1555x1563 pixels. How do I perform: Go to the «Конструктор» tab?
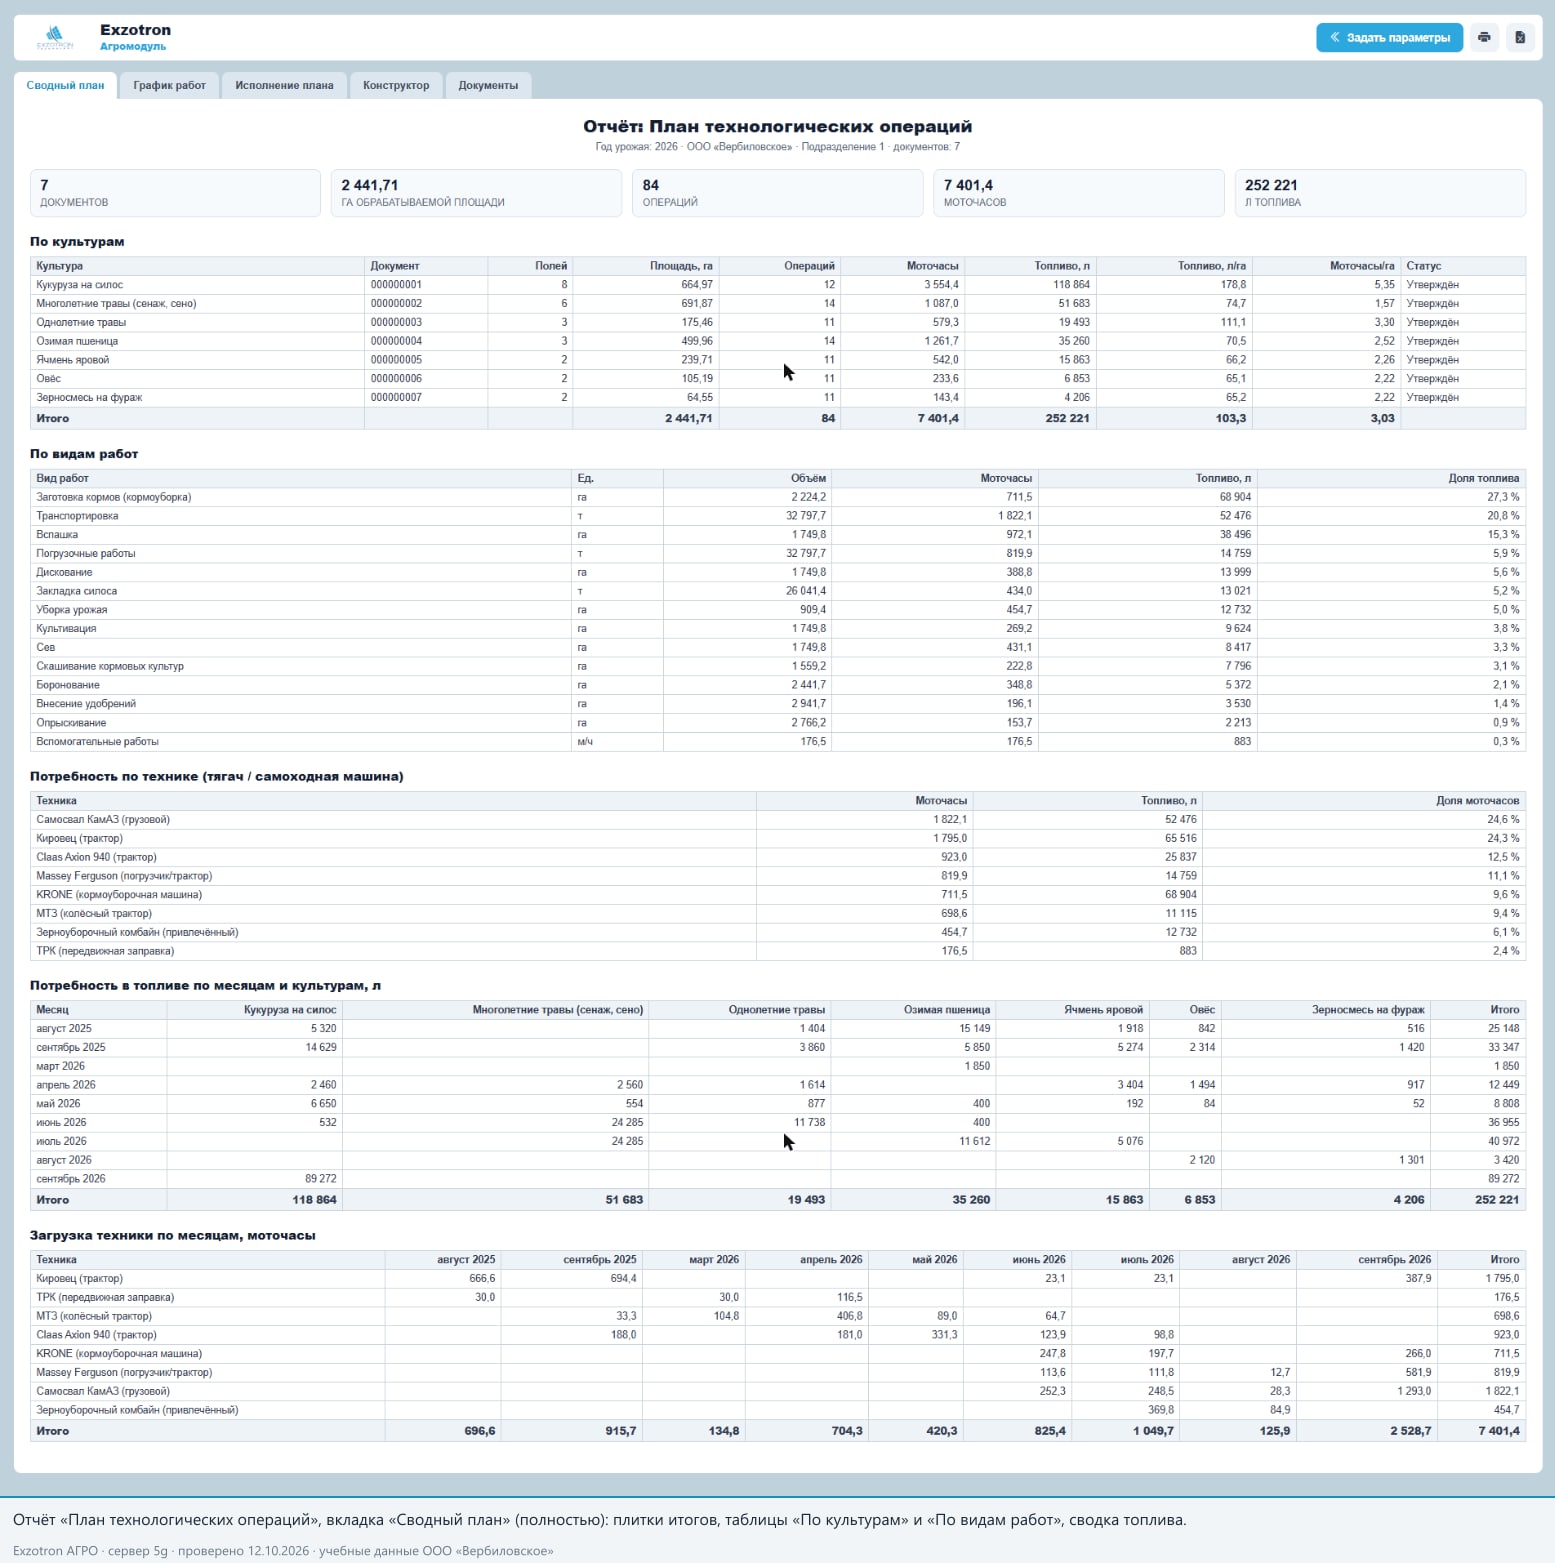point(396,85)
